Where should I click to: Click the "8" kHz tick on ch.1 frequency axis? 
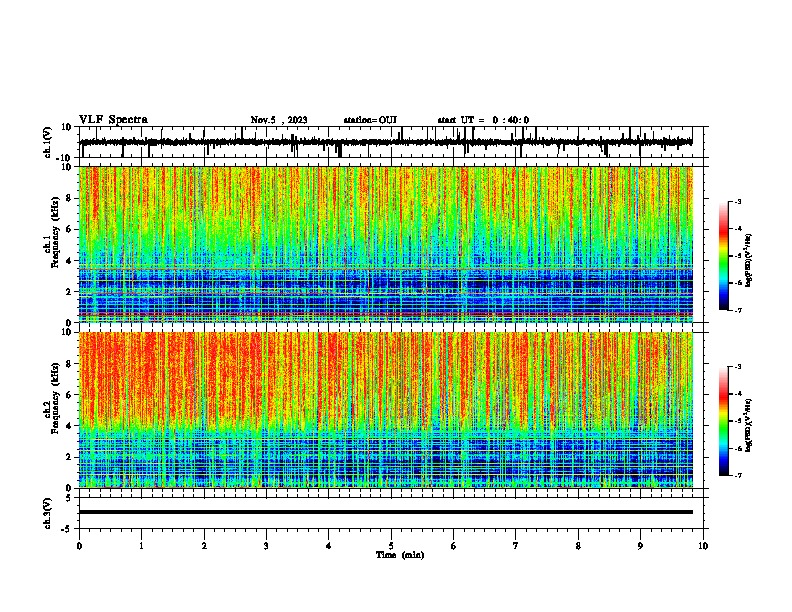(69, 198)
